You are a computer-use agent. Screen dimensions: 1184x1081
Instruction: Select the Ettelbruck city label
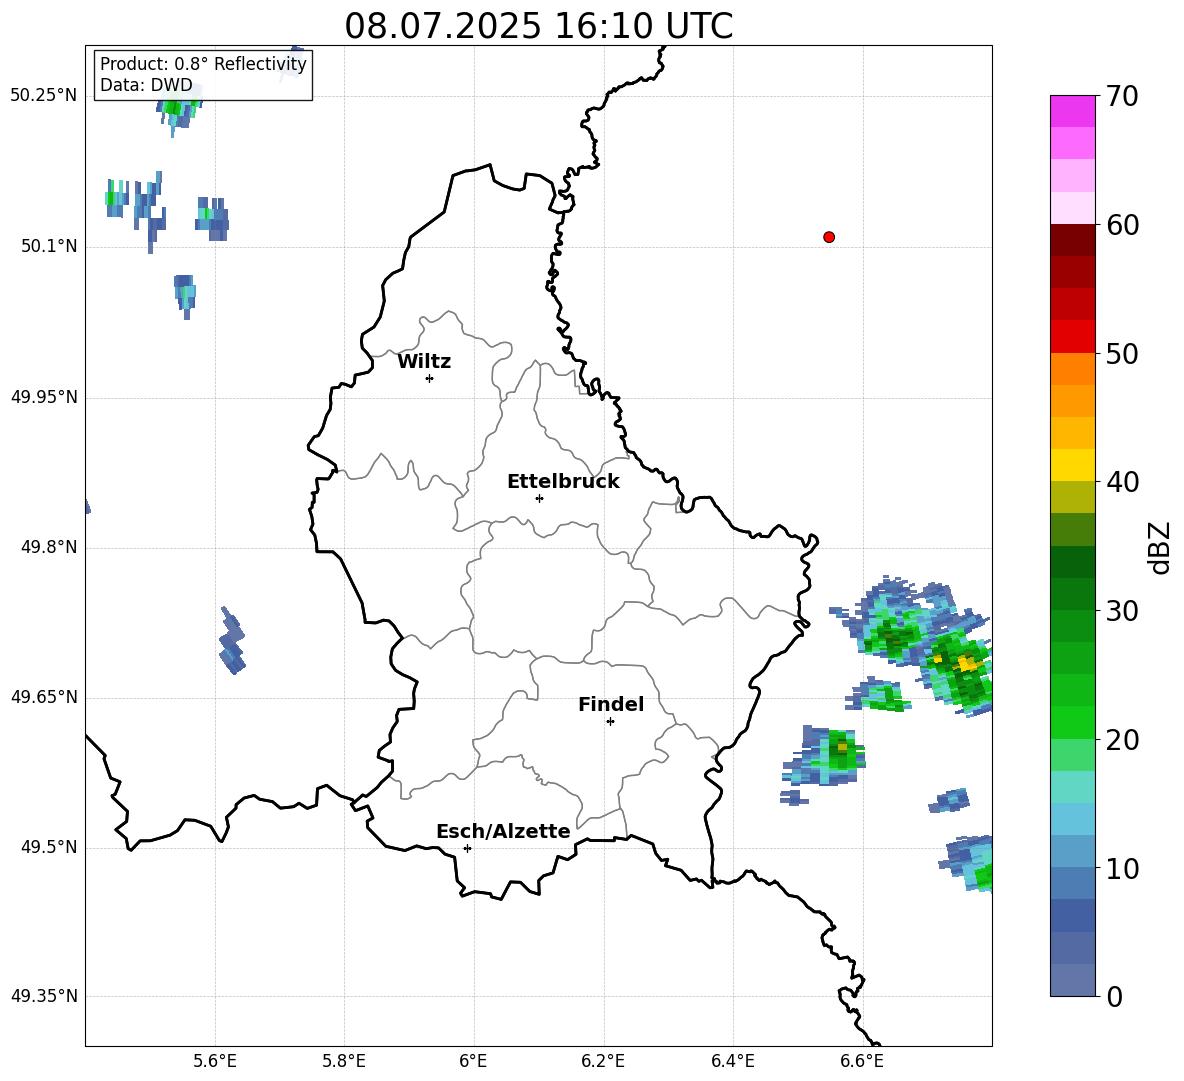(x=563, y=482)
